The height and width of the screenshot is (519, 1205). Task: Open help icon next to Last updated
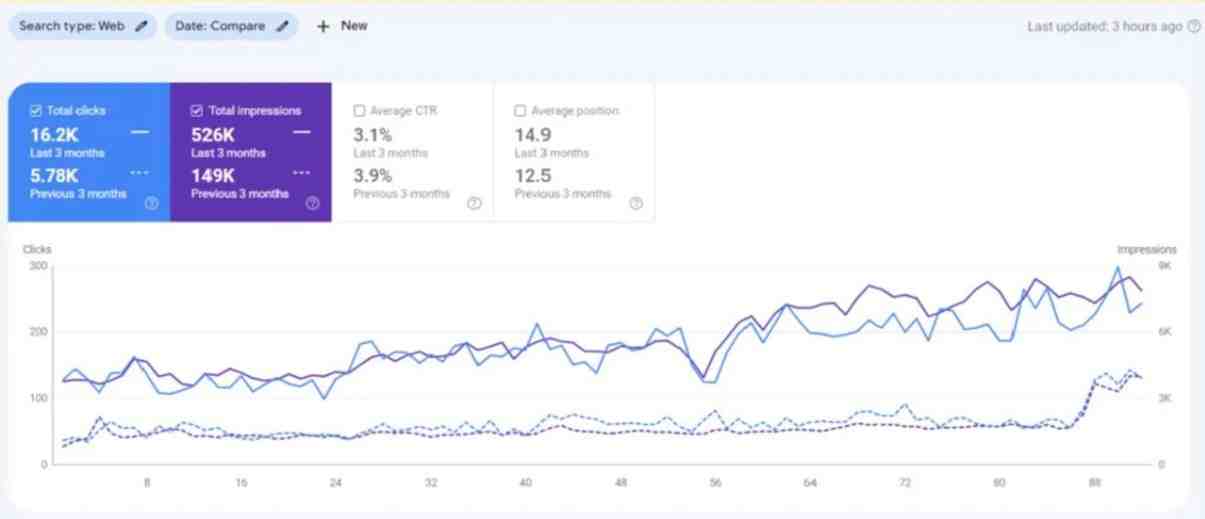tap(1193, 27)
